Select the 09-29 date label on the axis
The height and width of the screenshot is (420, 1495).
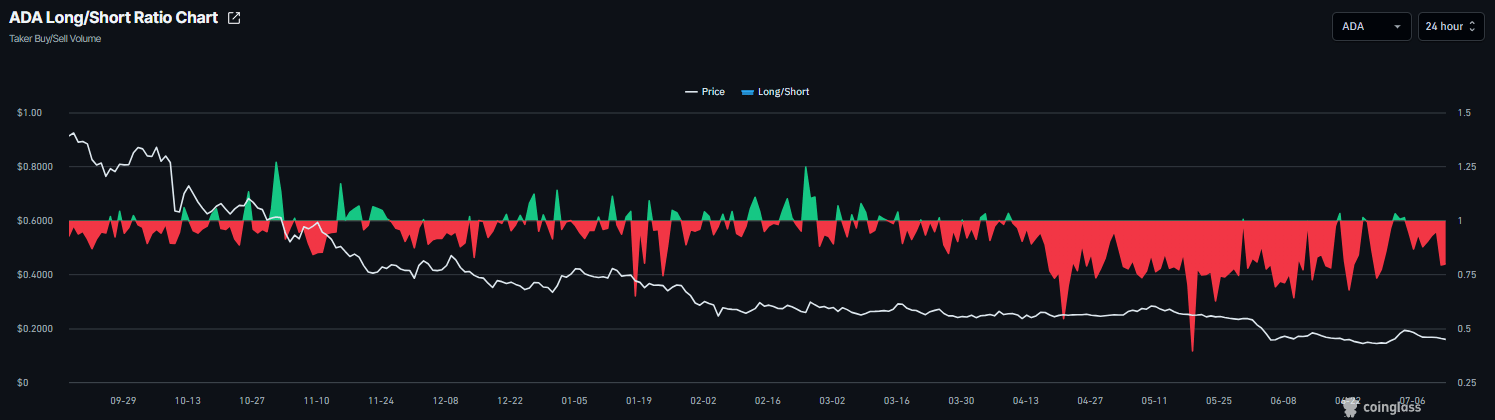pyautogui.click(x=123, y=400)
